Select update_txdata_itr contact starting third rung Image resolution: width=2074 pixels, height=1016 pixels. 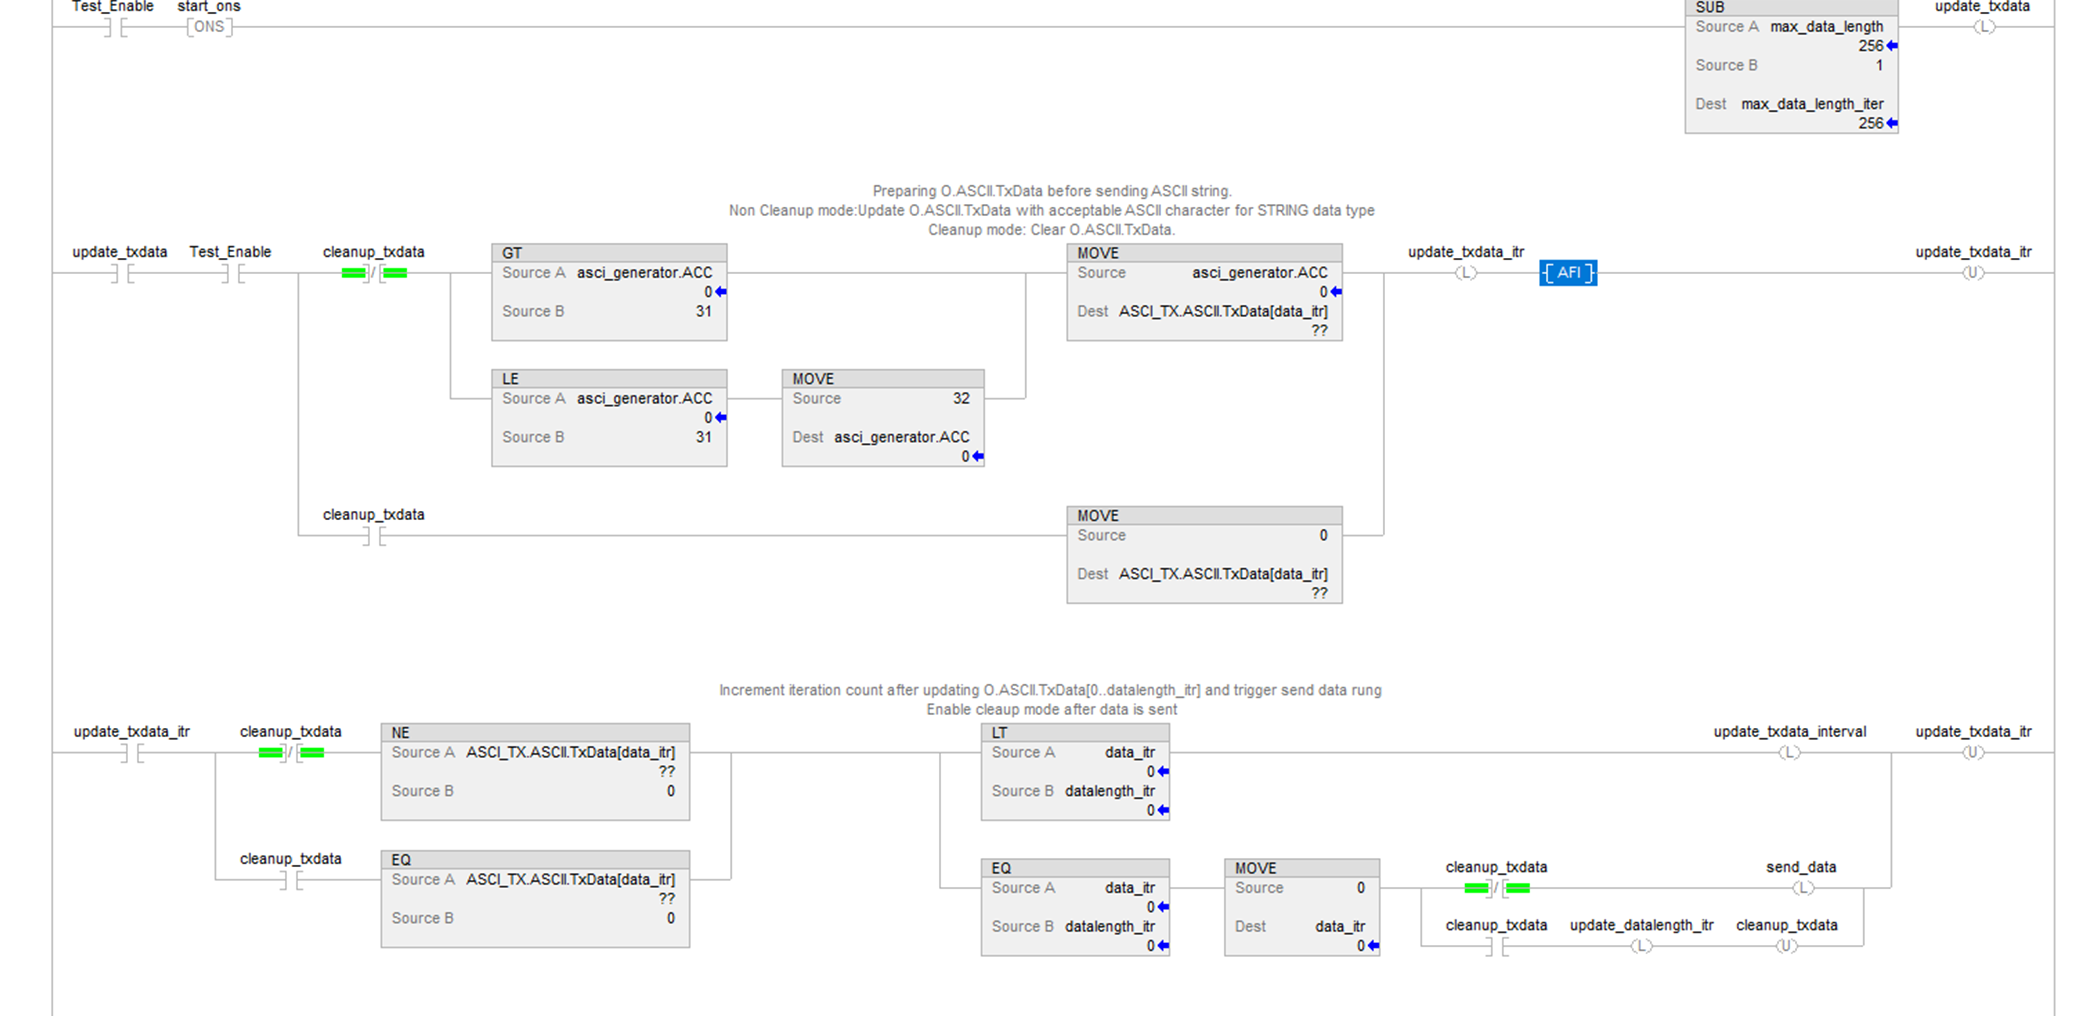[x=132, y=753]
